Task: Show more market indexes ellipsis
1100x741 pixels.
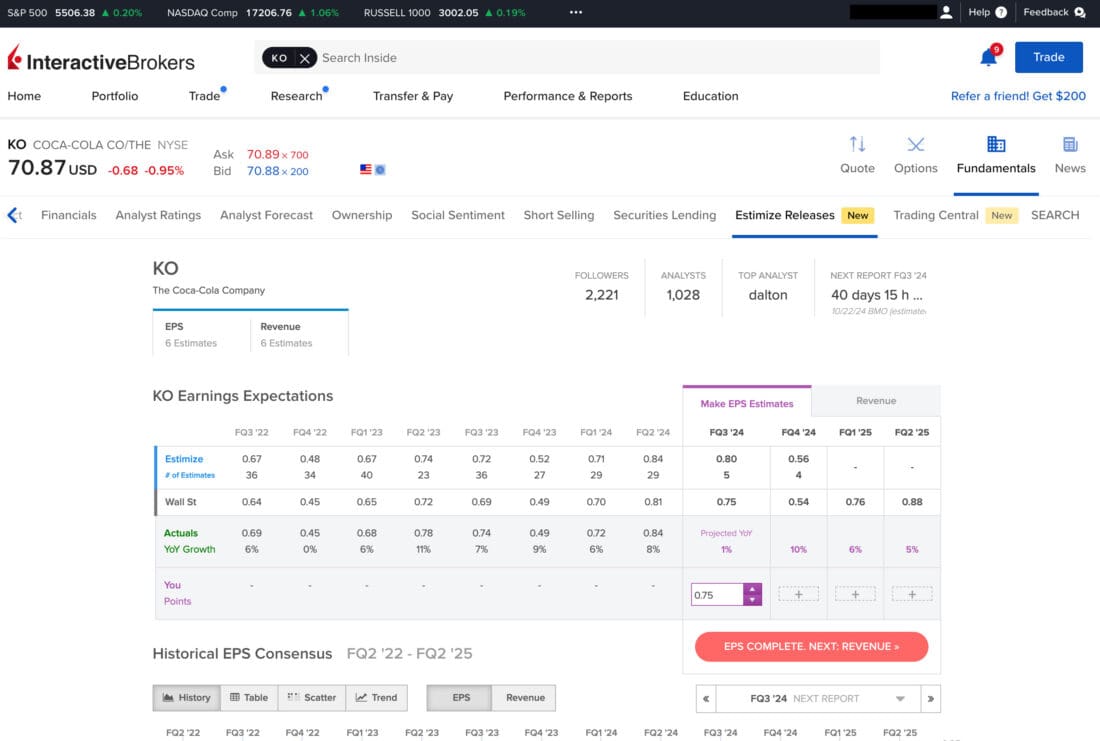Action: pyautogui.click(x=576, y=12)
